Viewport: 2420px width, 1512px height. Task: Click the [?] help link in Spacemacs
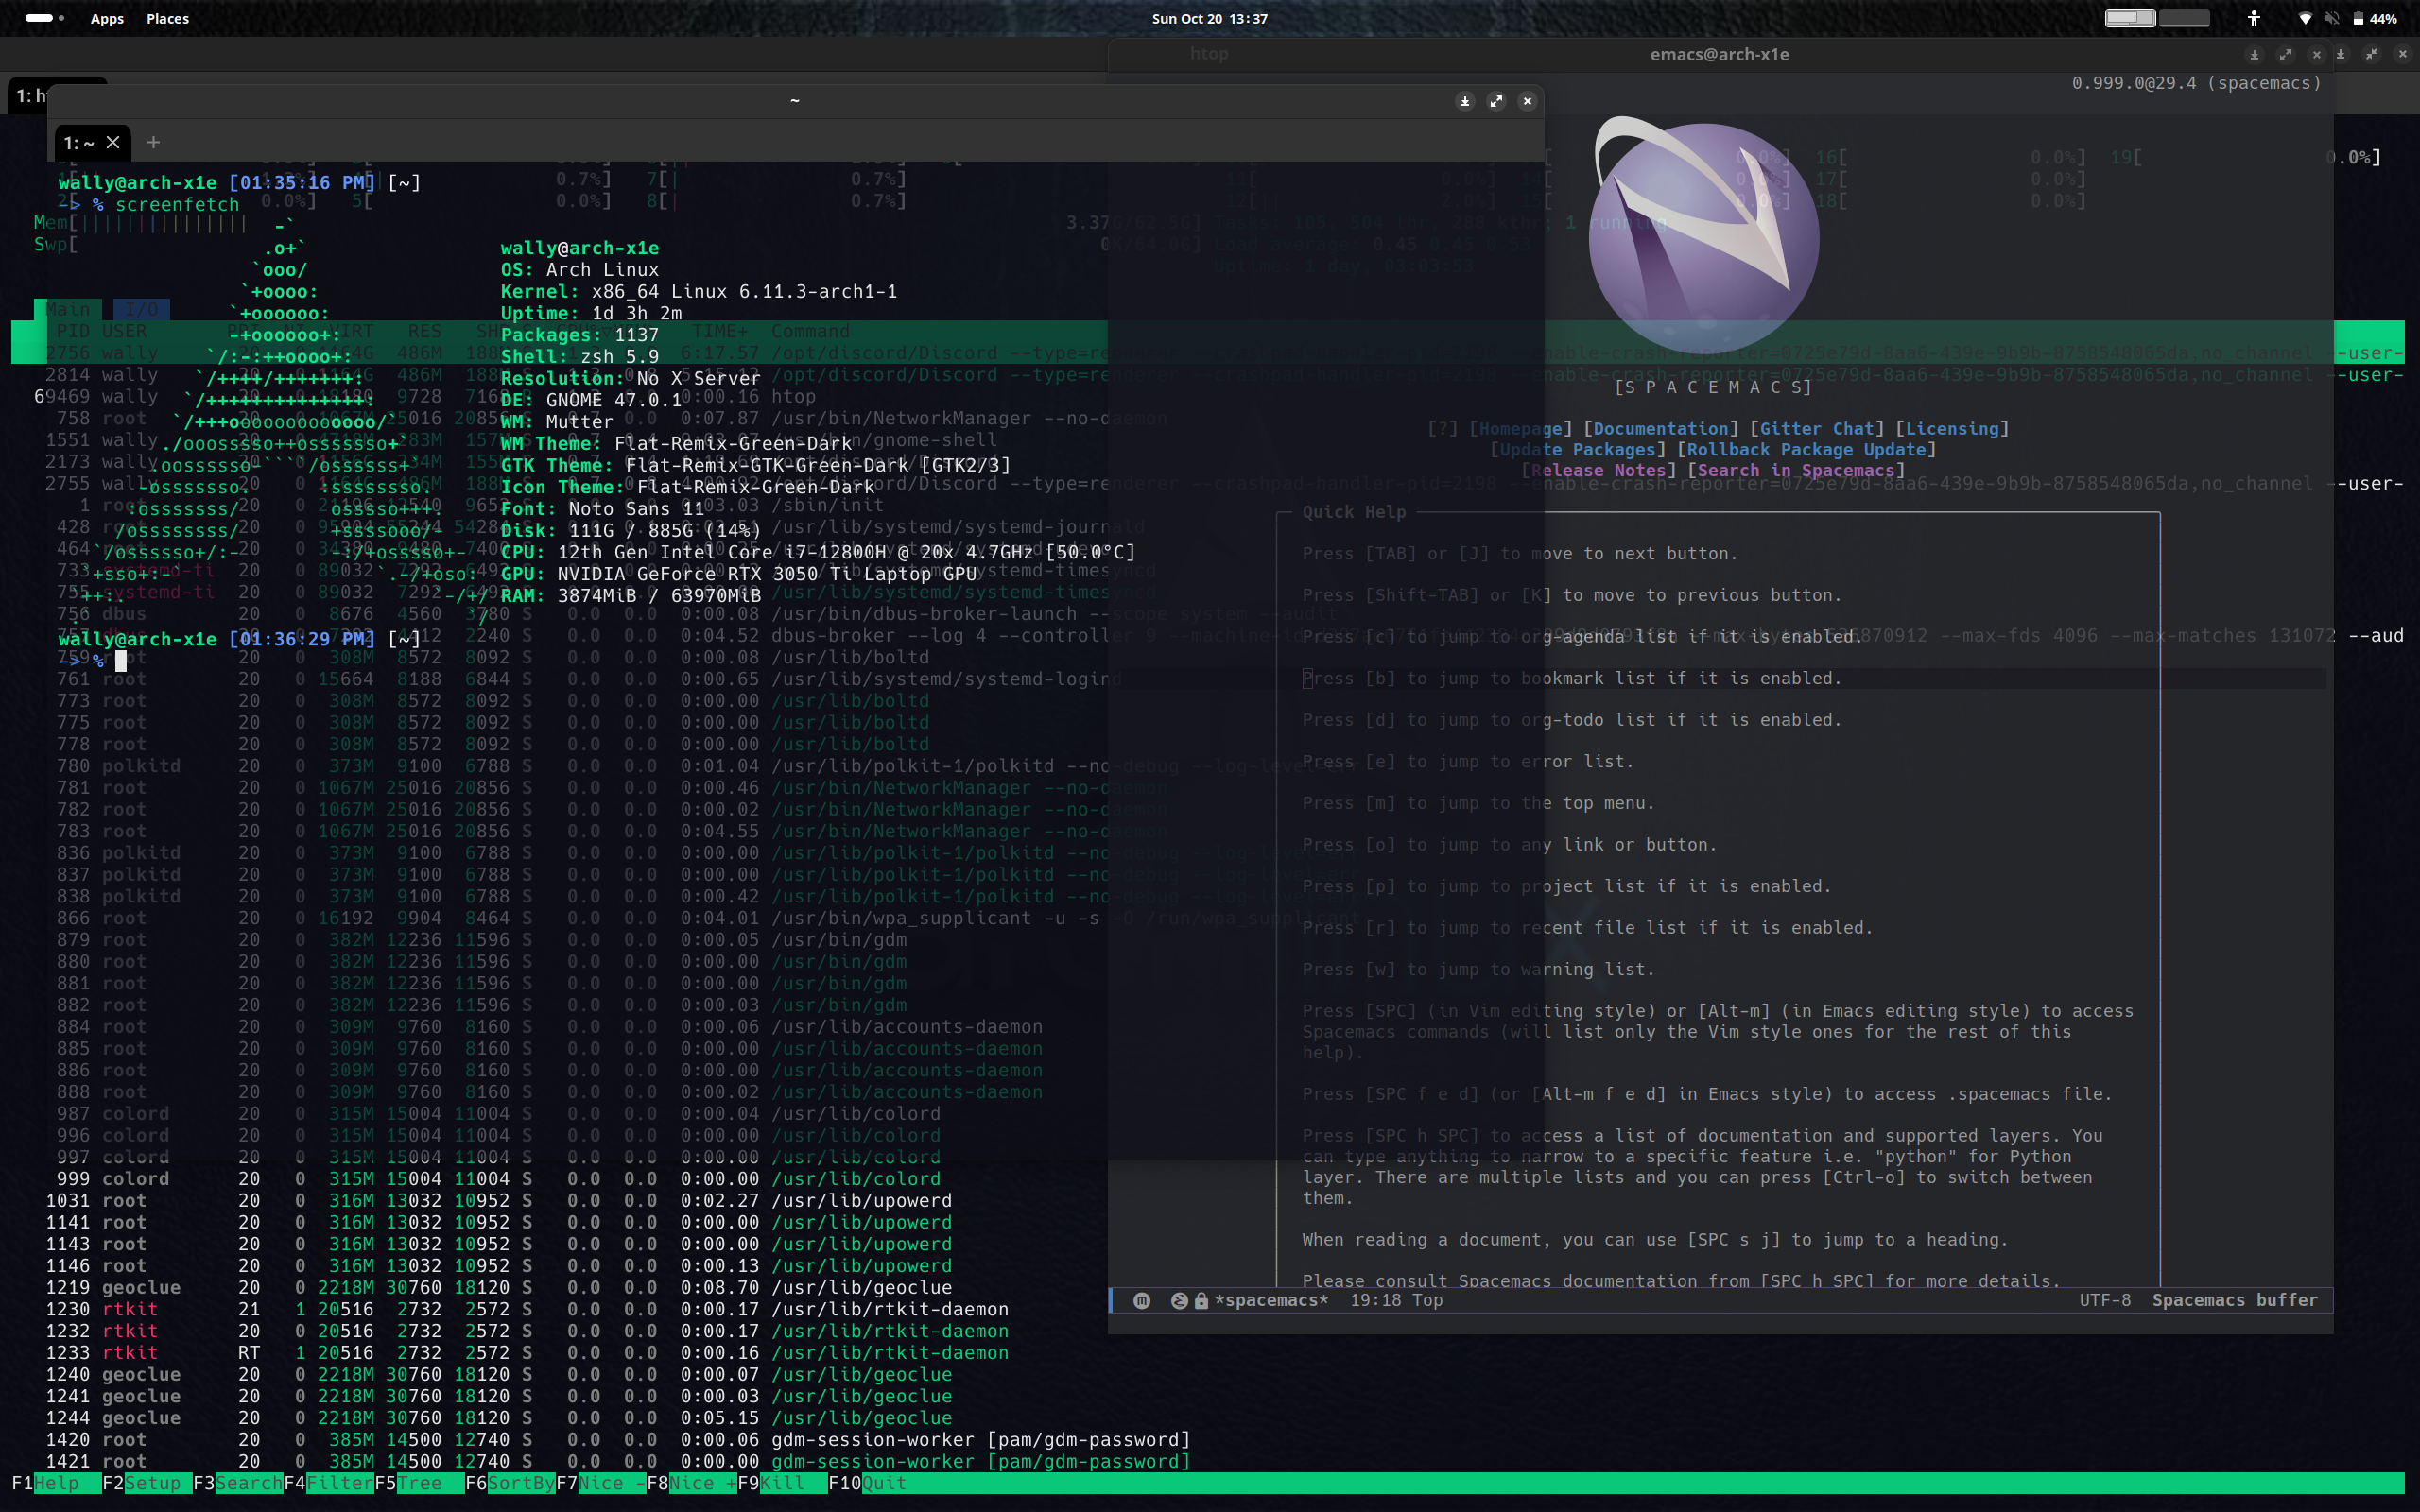(x=1442, y=428)
